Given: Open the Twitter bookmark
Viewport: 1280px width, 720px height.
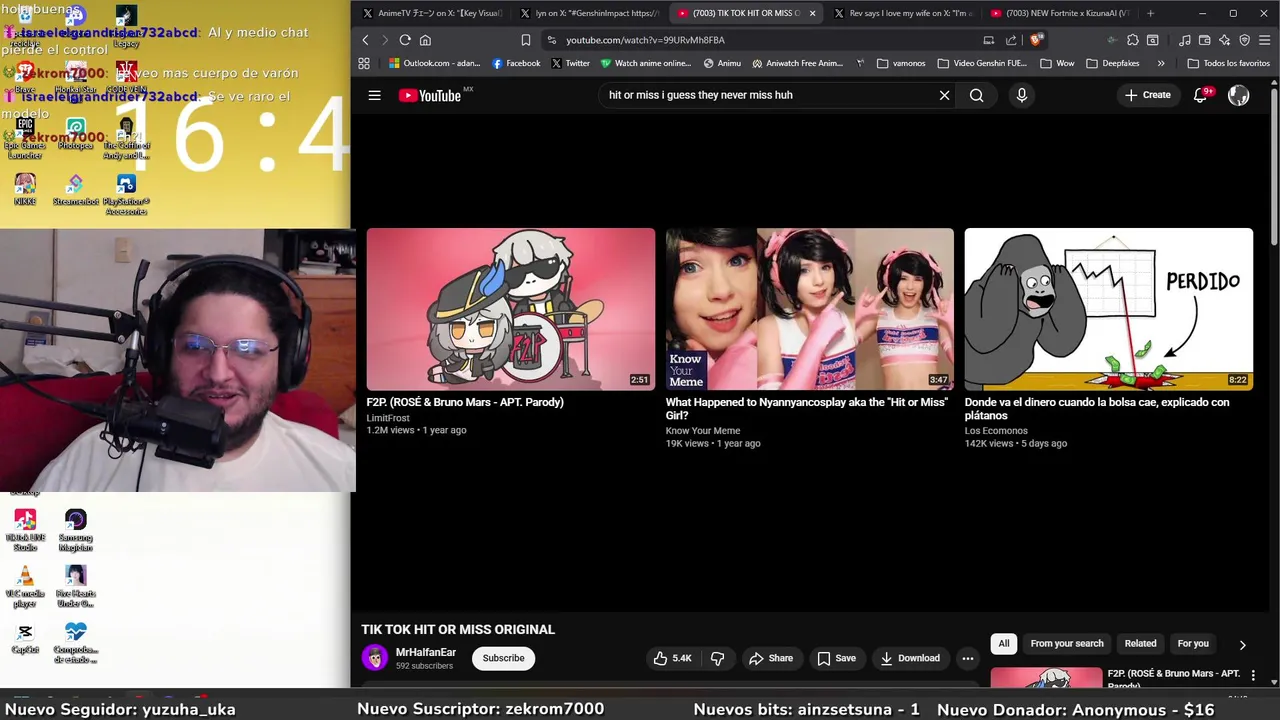Looking at the screenshot, I should [x=571, y=63].
